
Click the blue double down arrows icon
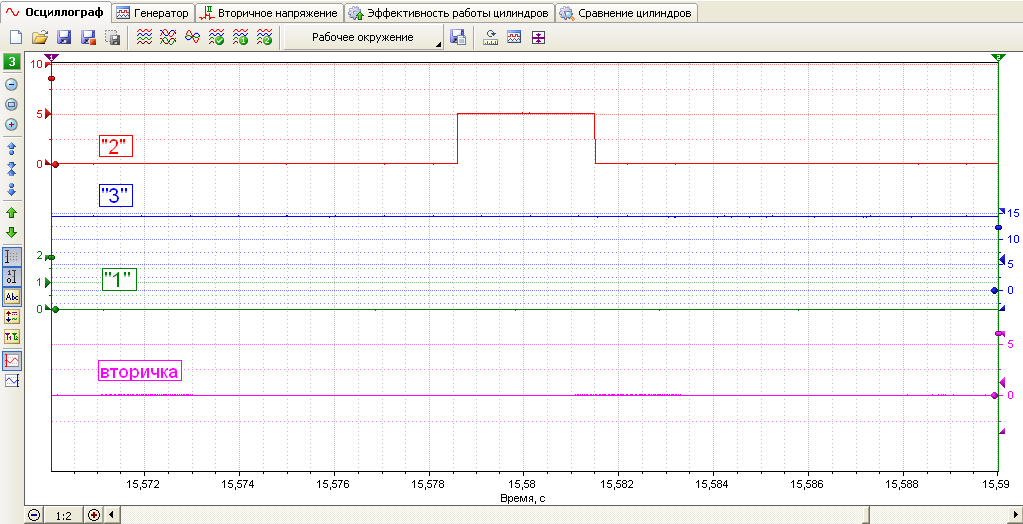click(x=12, y=189)
